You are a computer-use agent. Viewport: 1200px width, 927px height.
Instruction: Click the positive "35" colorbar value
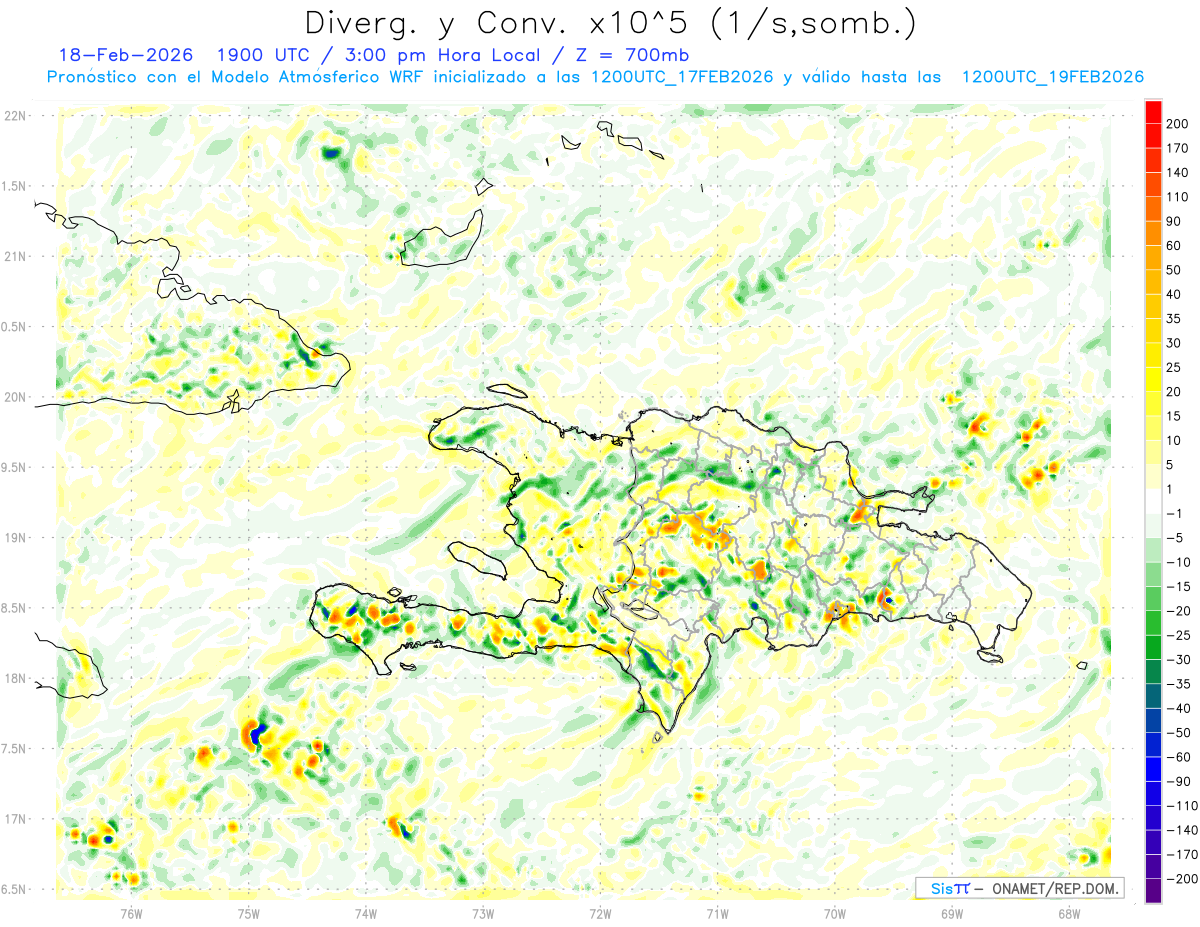[1174, 319]
